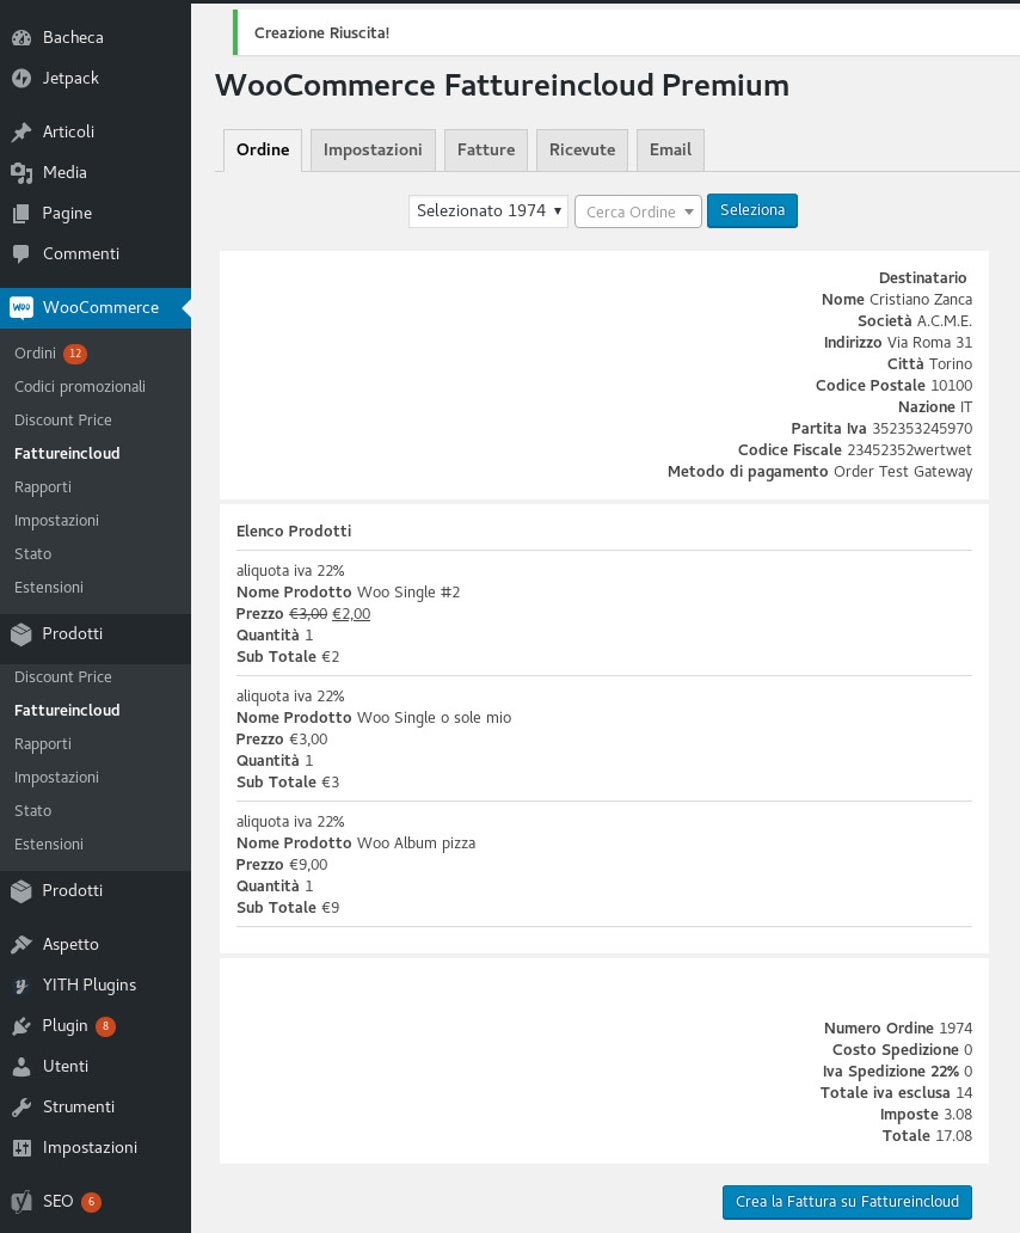Click the Crea la Fattura su Fattureincloud button
The image size is (1020, 1233).
pos(846,1202)
